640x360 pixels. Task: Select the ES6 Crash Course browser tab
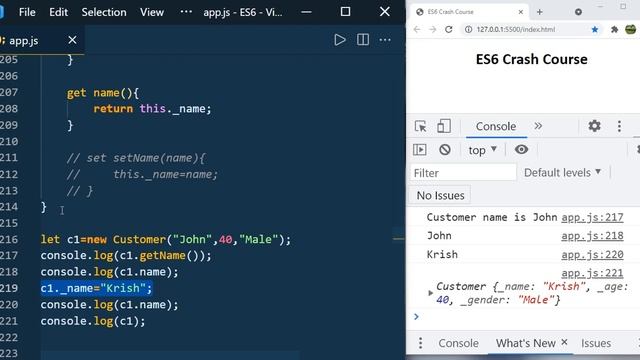(x=469, y=12)
